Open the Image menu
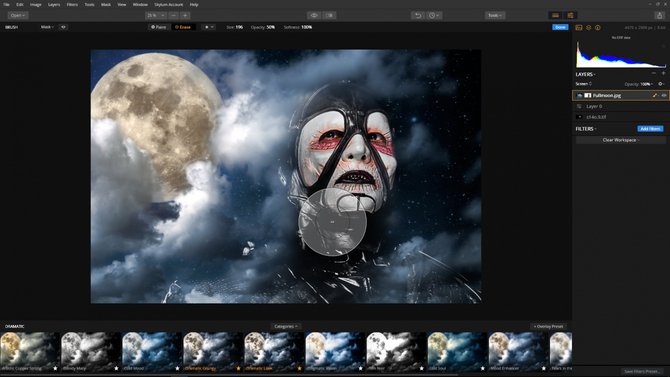This screenshot has width=670, height=377. coord(35,5)
